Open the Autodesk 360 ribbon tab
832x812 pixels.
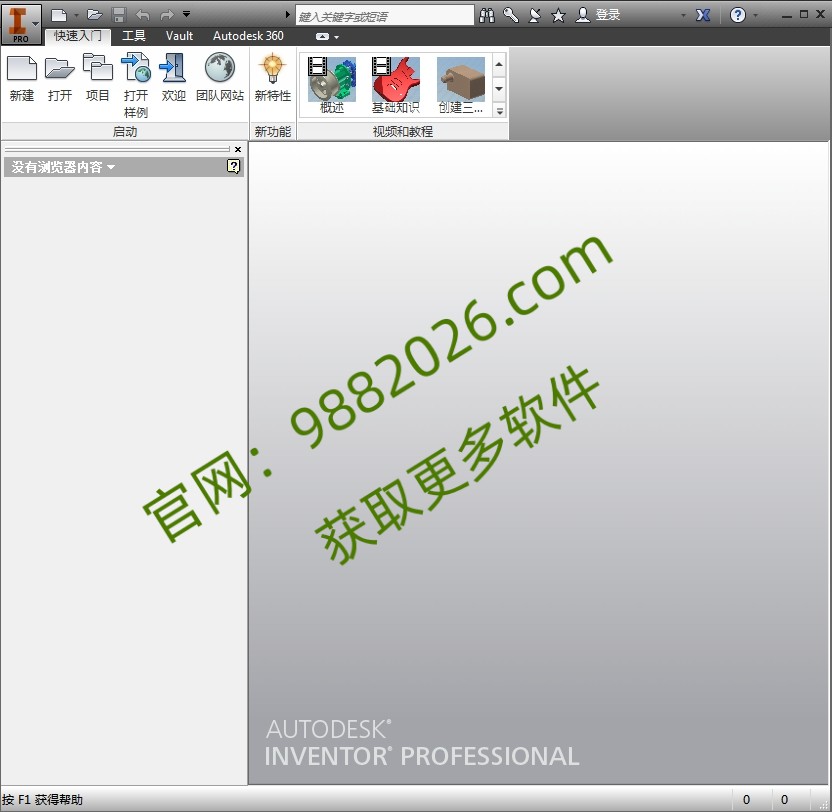248,35
